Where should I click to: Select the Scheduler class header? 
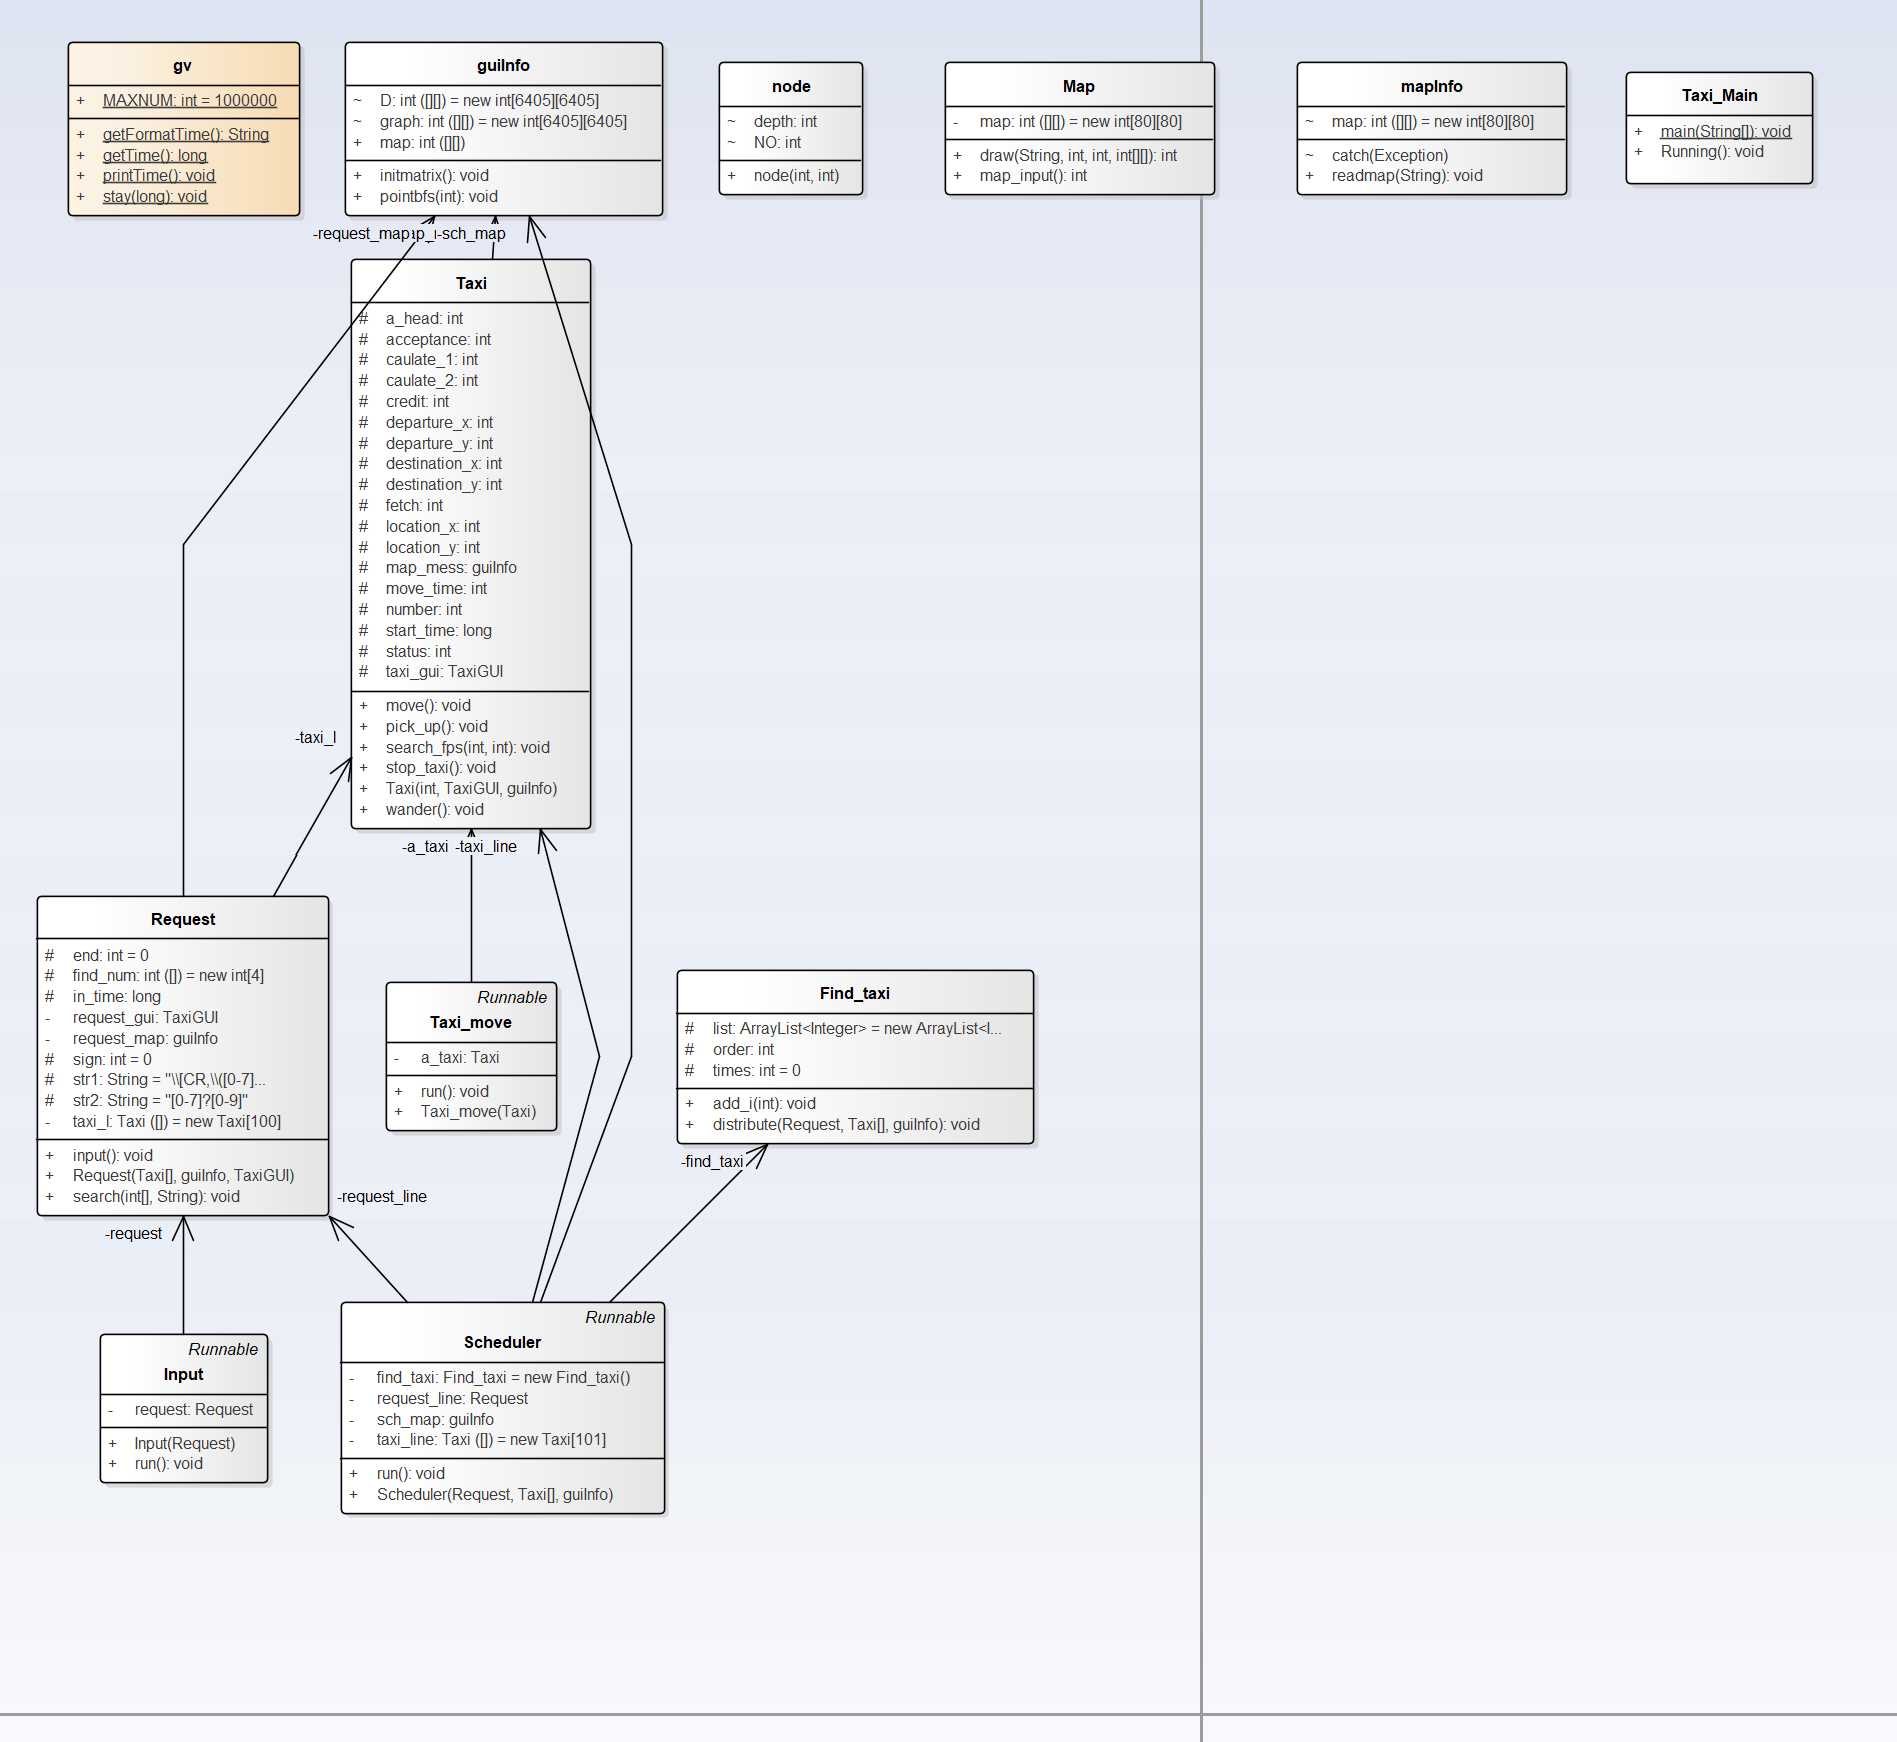(x=502, y=1342)
